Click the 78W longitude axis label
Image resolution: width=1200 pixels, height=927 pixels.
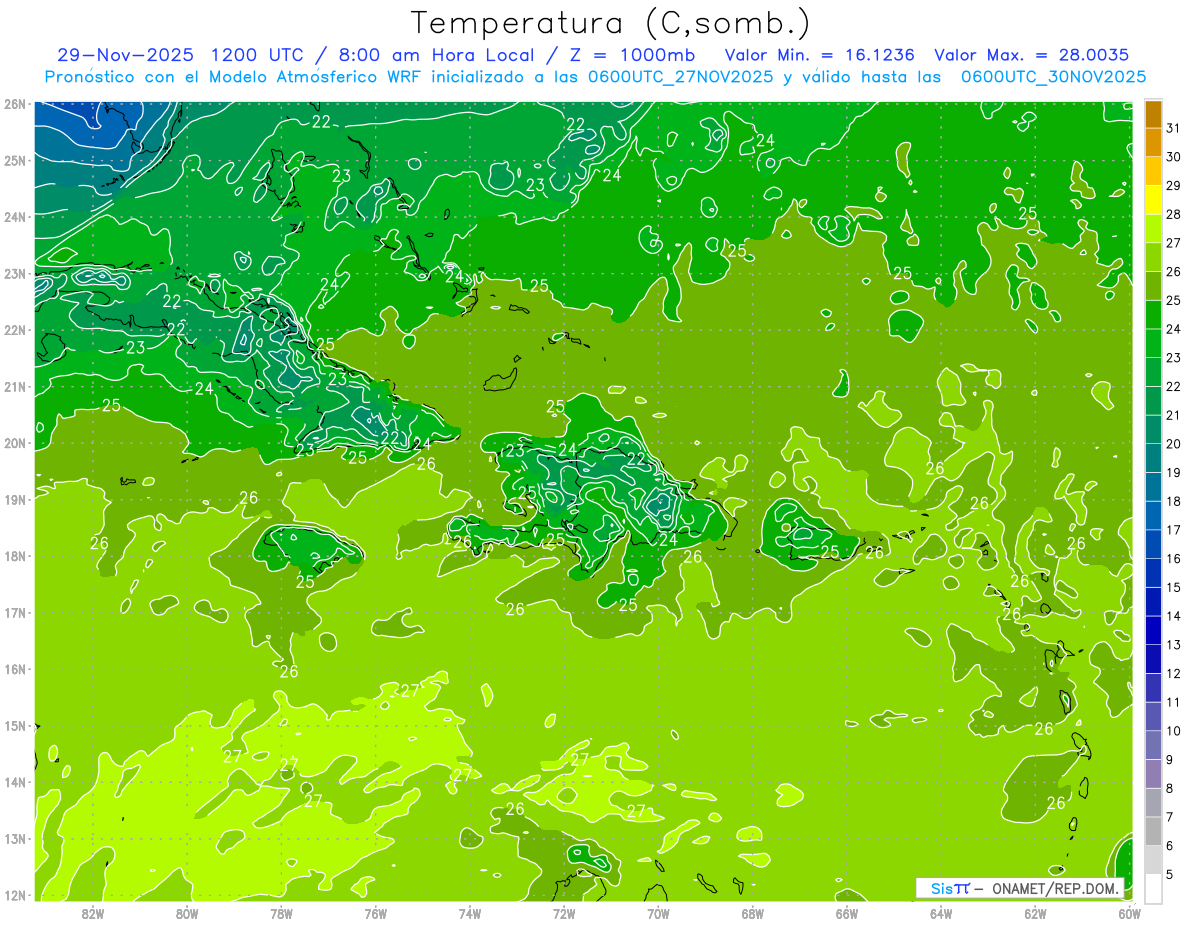click(281, 912)
